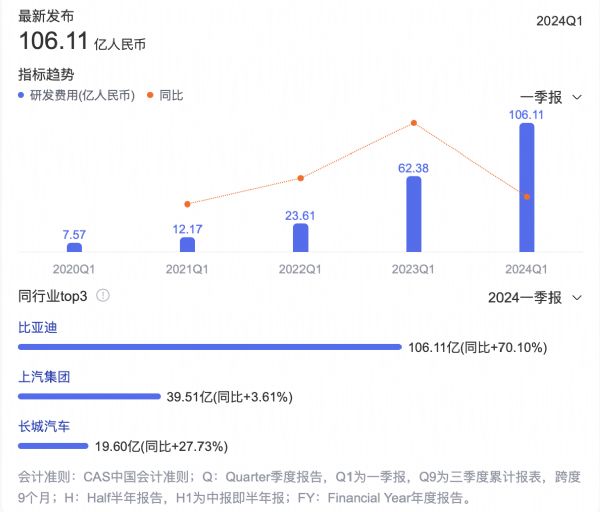Viewport: 600px width, 512px height.
Task: Open the 长城汽车 company link
Action: pos(44,426)
